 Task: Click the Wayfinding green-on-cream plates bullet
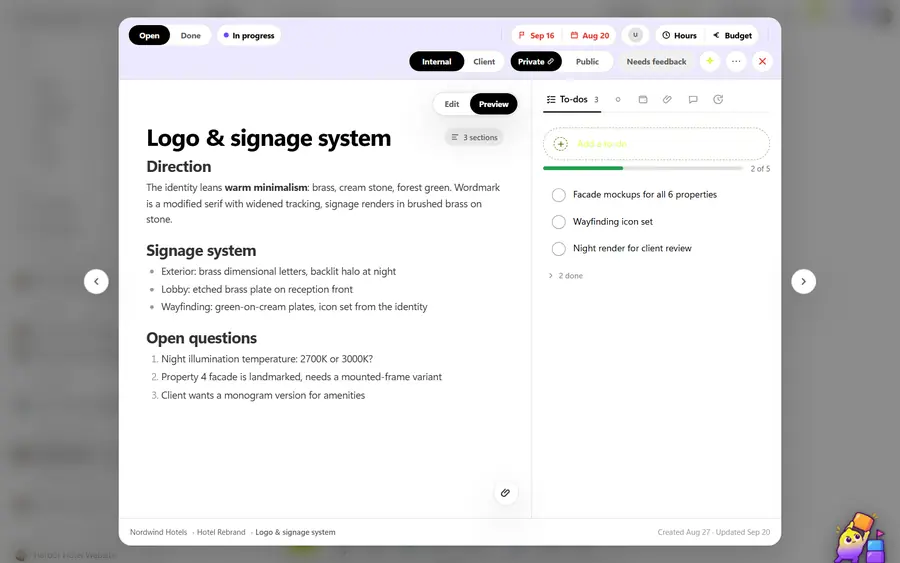coord(294,307)
